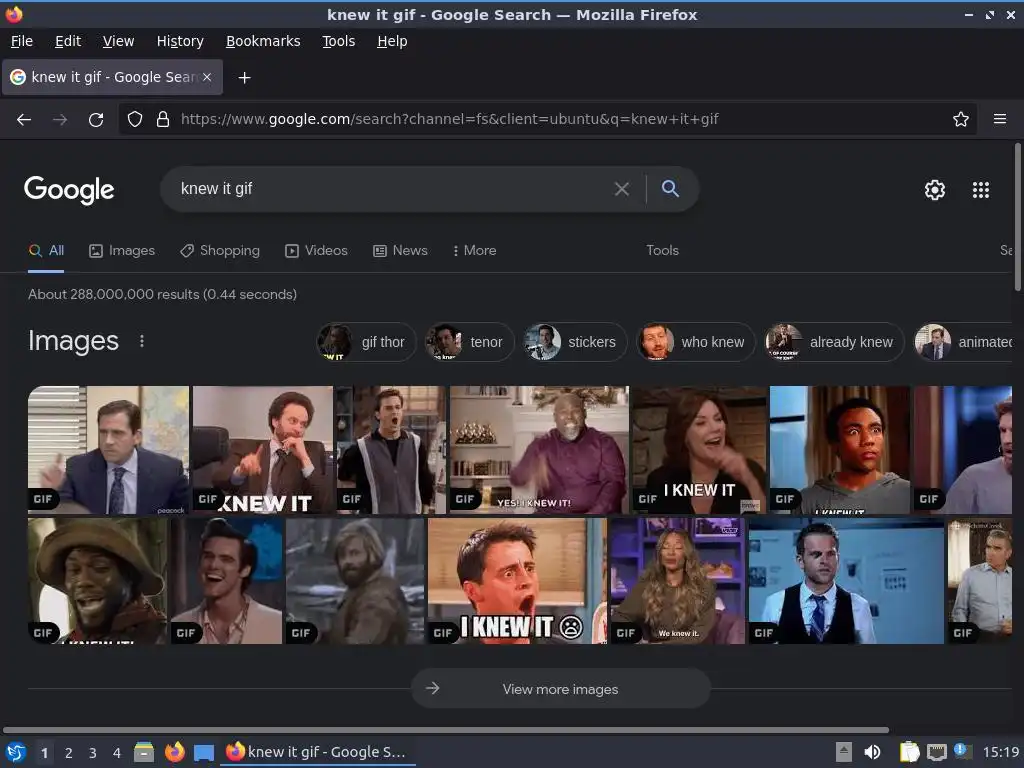Viewport: 1024px width, 768px height.
Task: Open the Firefox hamburger application menu
Action: click(1000, 119)
